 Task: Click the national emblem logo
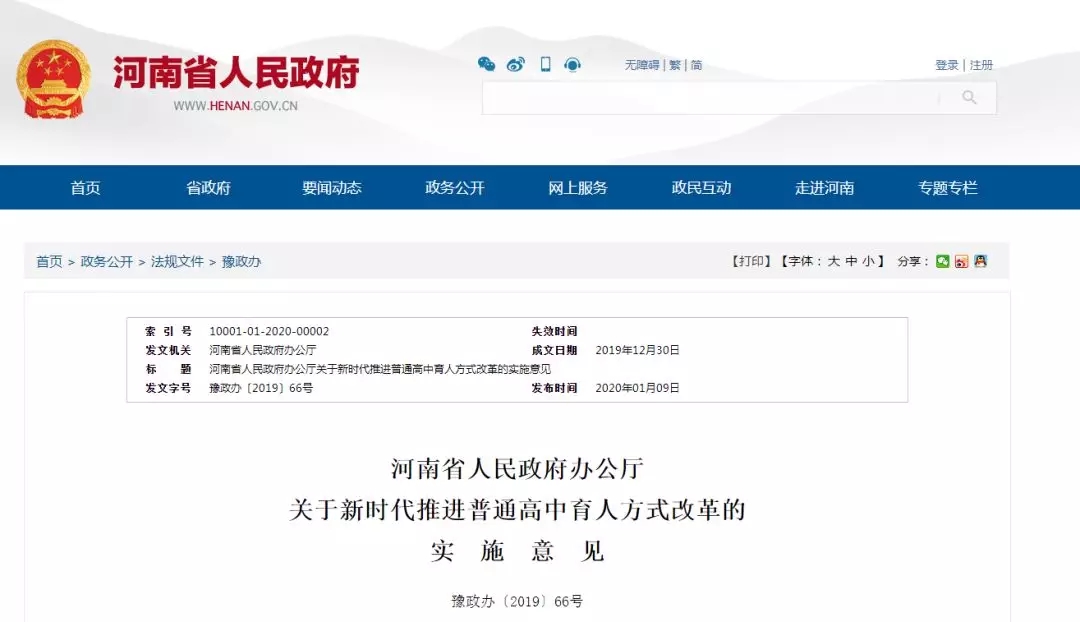[x=54, y=79]
